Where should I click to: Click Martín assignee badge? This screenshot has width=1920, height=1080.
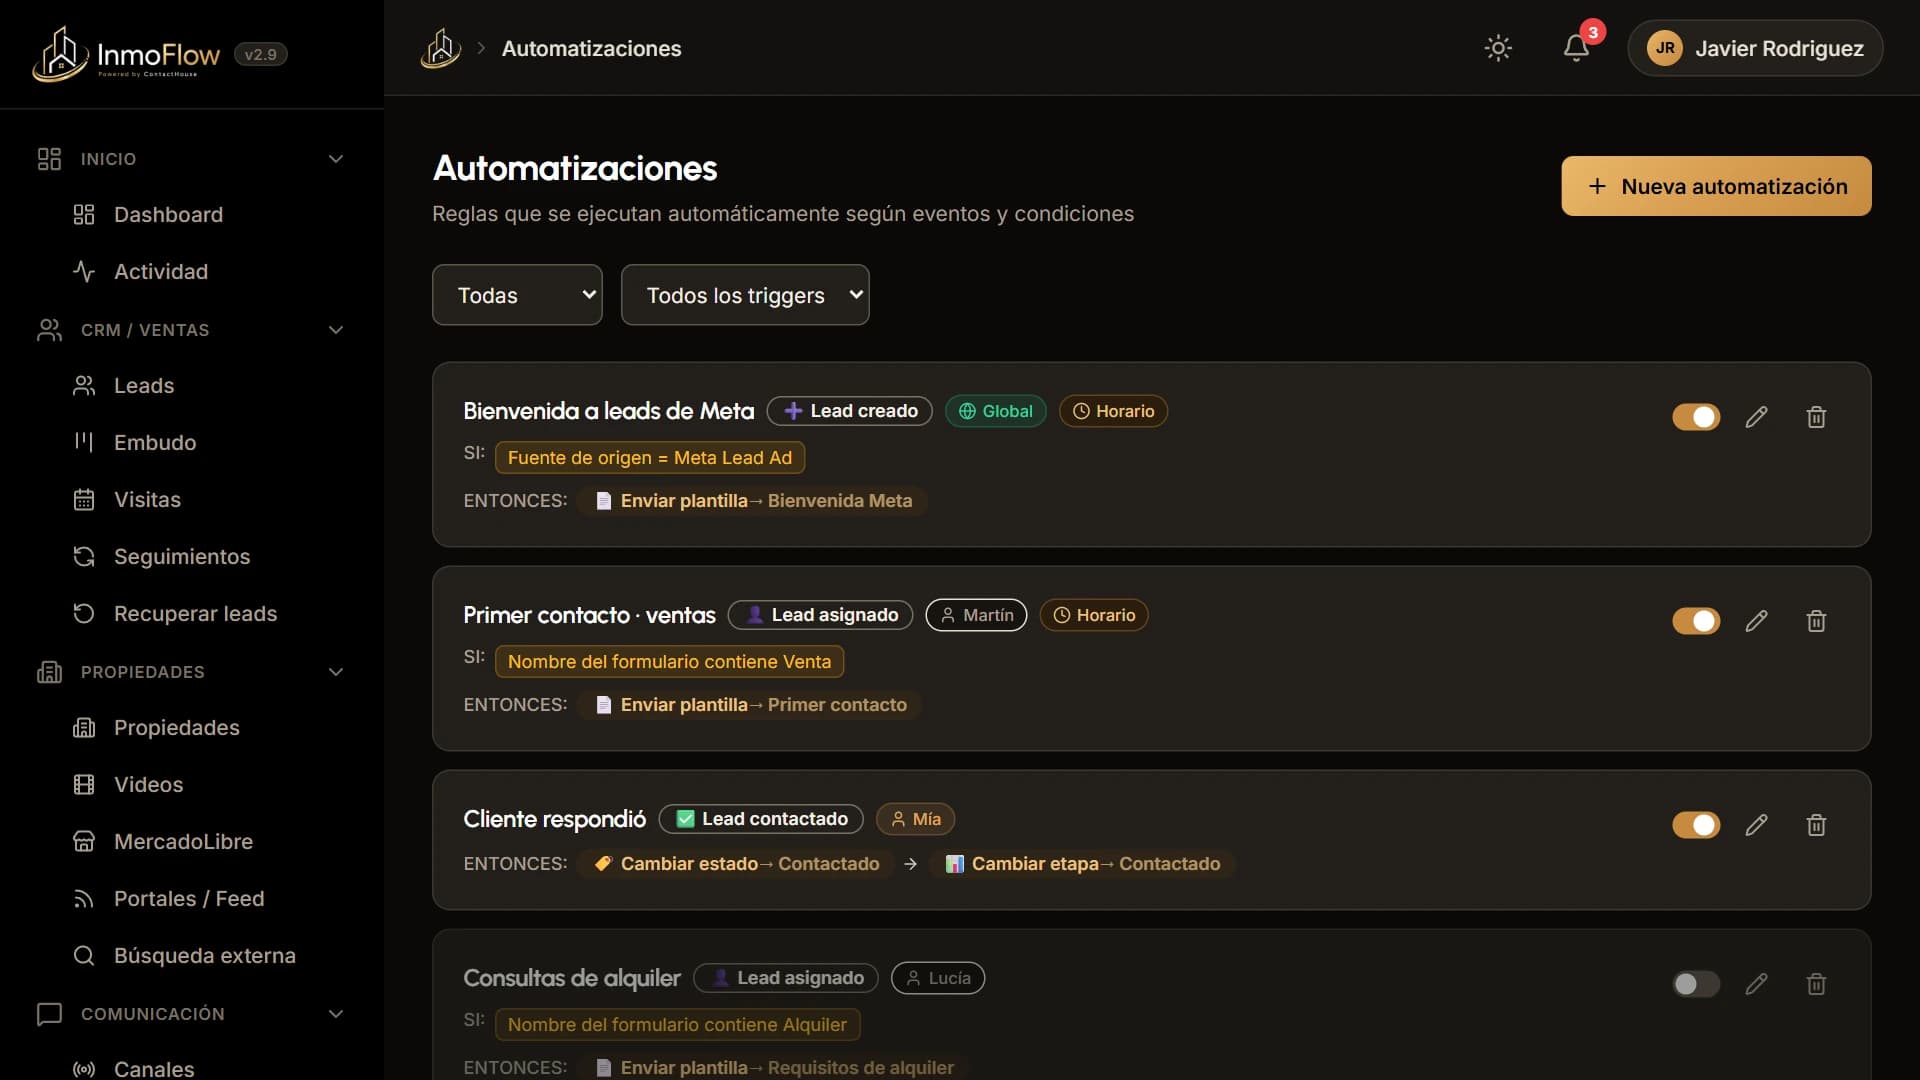(977, 615)
